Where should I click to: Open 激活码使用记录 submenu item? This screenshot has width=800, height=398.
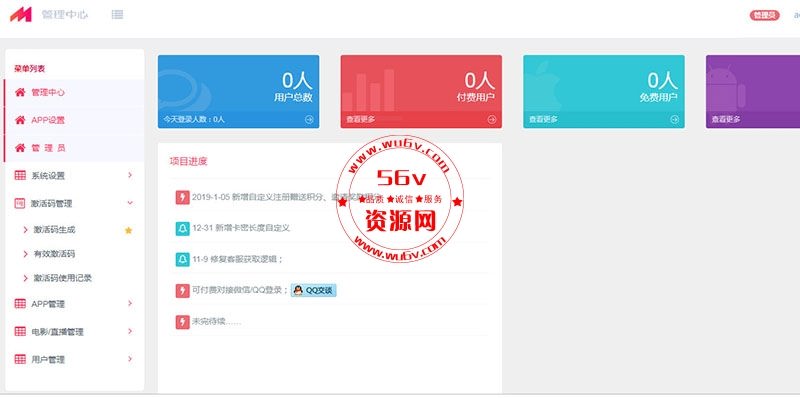click(x=63, y=278)
